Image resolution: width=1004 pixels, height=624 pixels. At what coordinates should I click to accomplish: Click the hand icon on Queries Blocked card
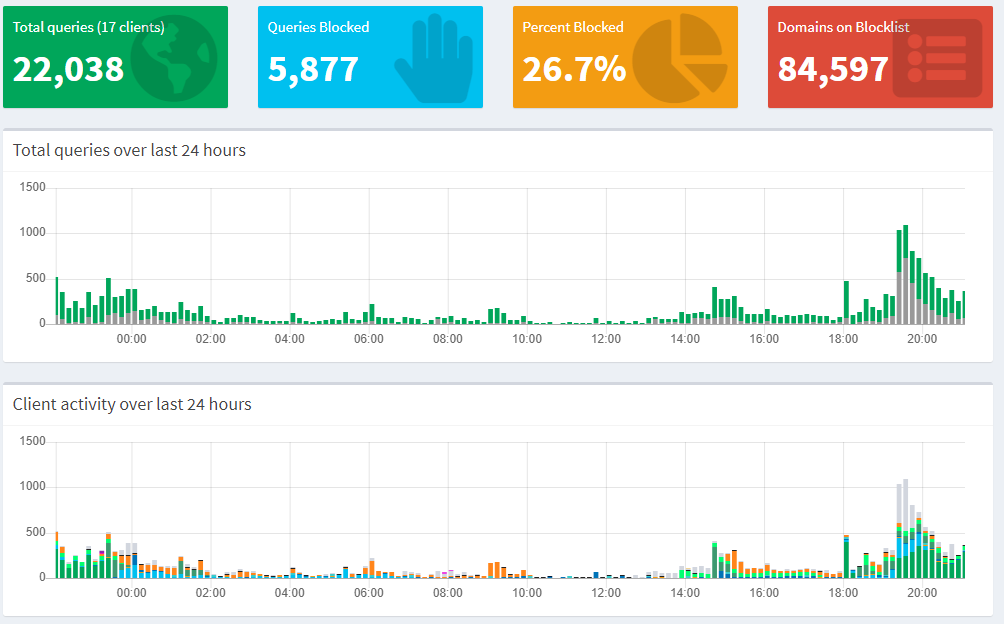pos(431,60)
